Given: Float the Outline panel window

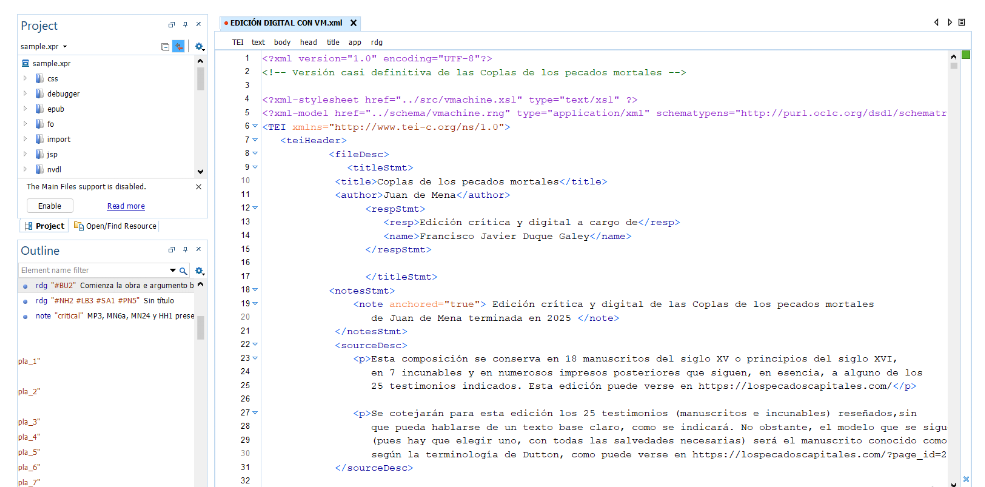Looking at the screenshot, I should pos(171,250).
